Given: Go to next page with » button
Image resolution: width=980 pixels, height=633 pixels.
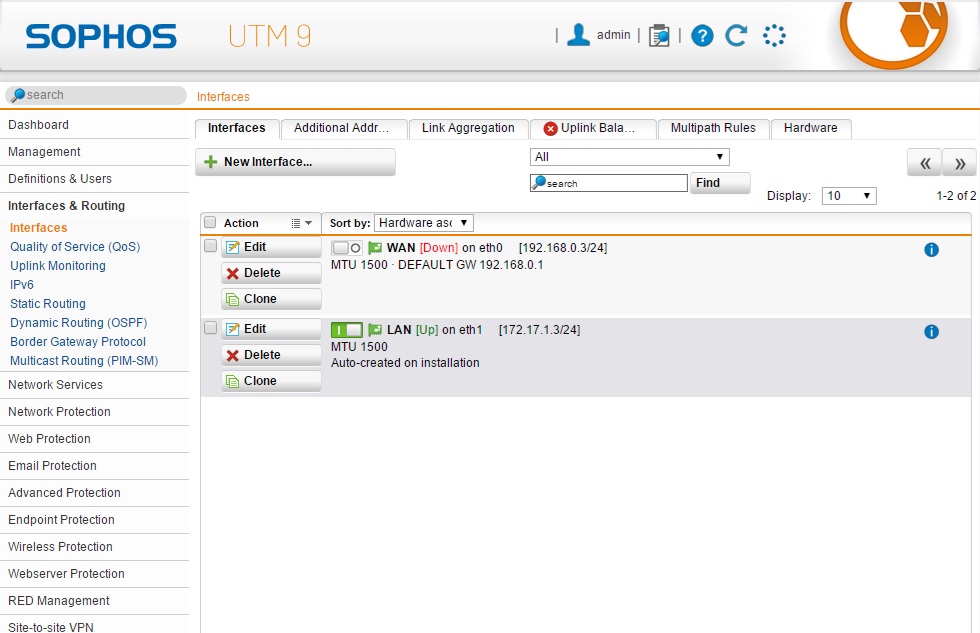Looking at the screenshot, I should click(x=959, y=164).
